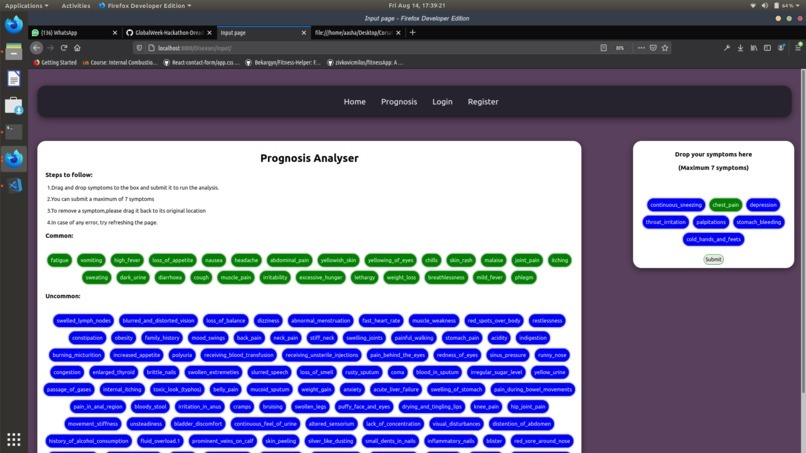
Task: Select the dizziness uncommon symptom
Action: 268,321
